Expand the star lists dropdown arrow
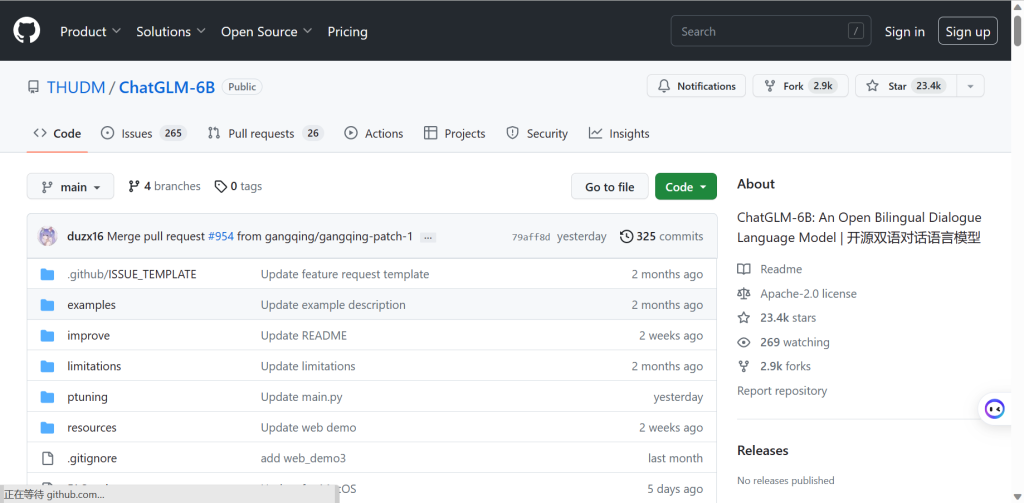Viewport: 1024px width, 503px height. (x=969, y=86)
